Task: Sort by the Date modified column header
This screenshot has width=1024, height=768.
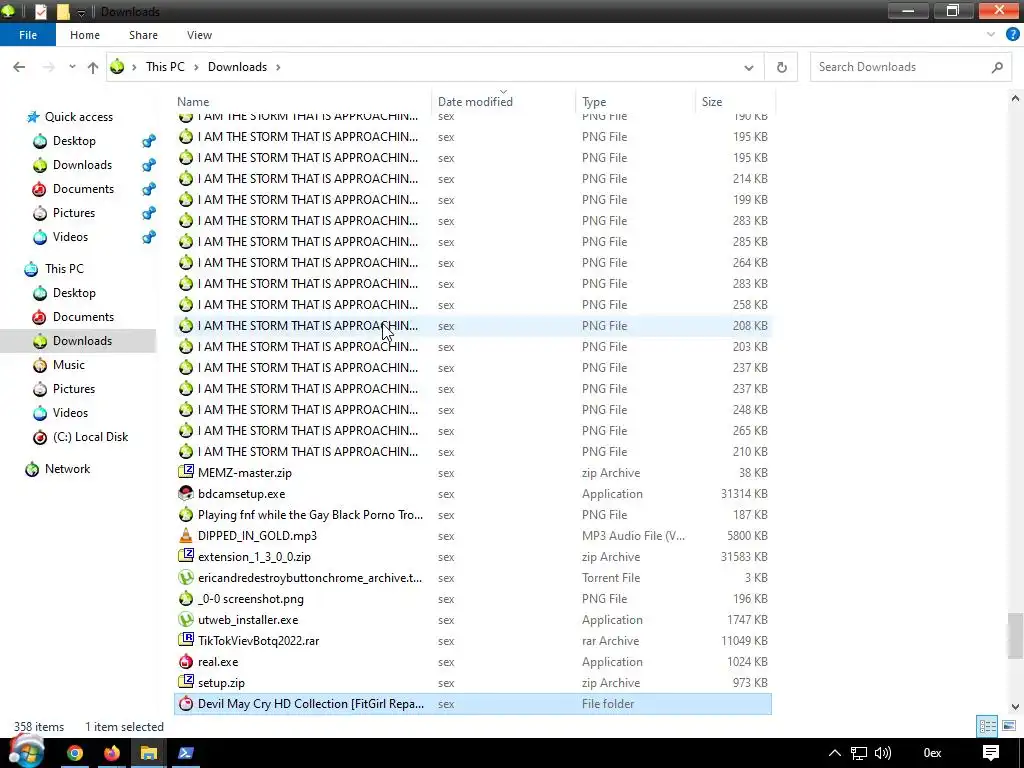Action: 503,101
